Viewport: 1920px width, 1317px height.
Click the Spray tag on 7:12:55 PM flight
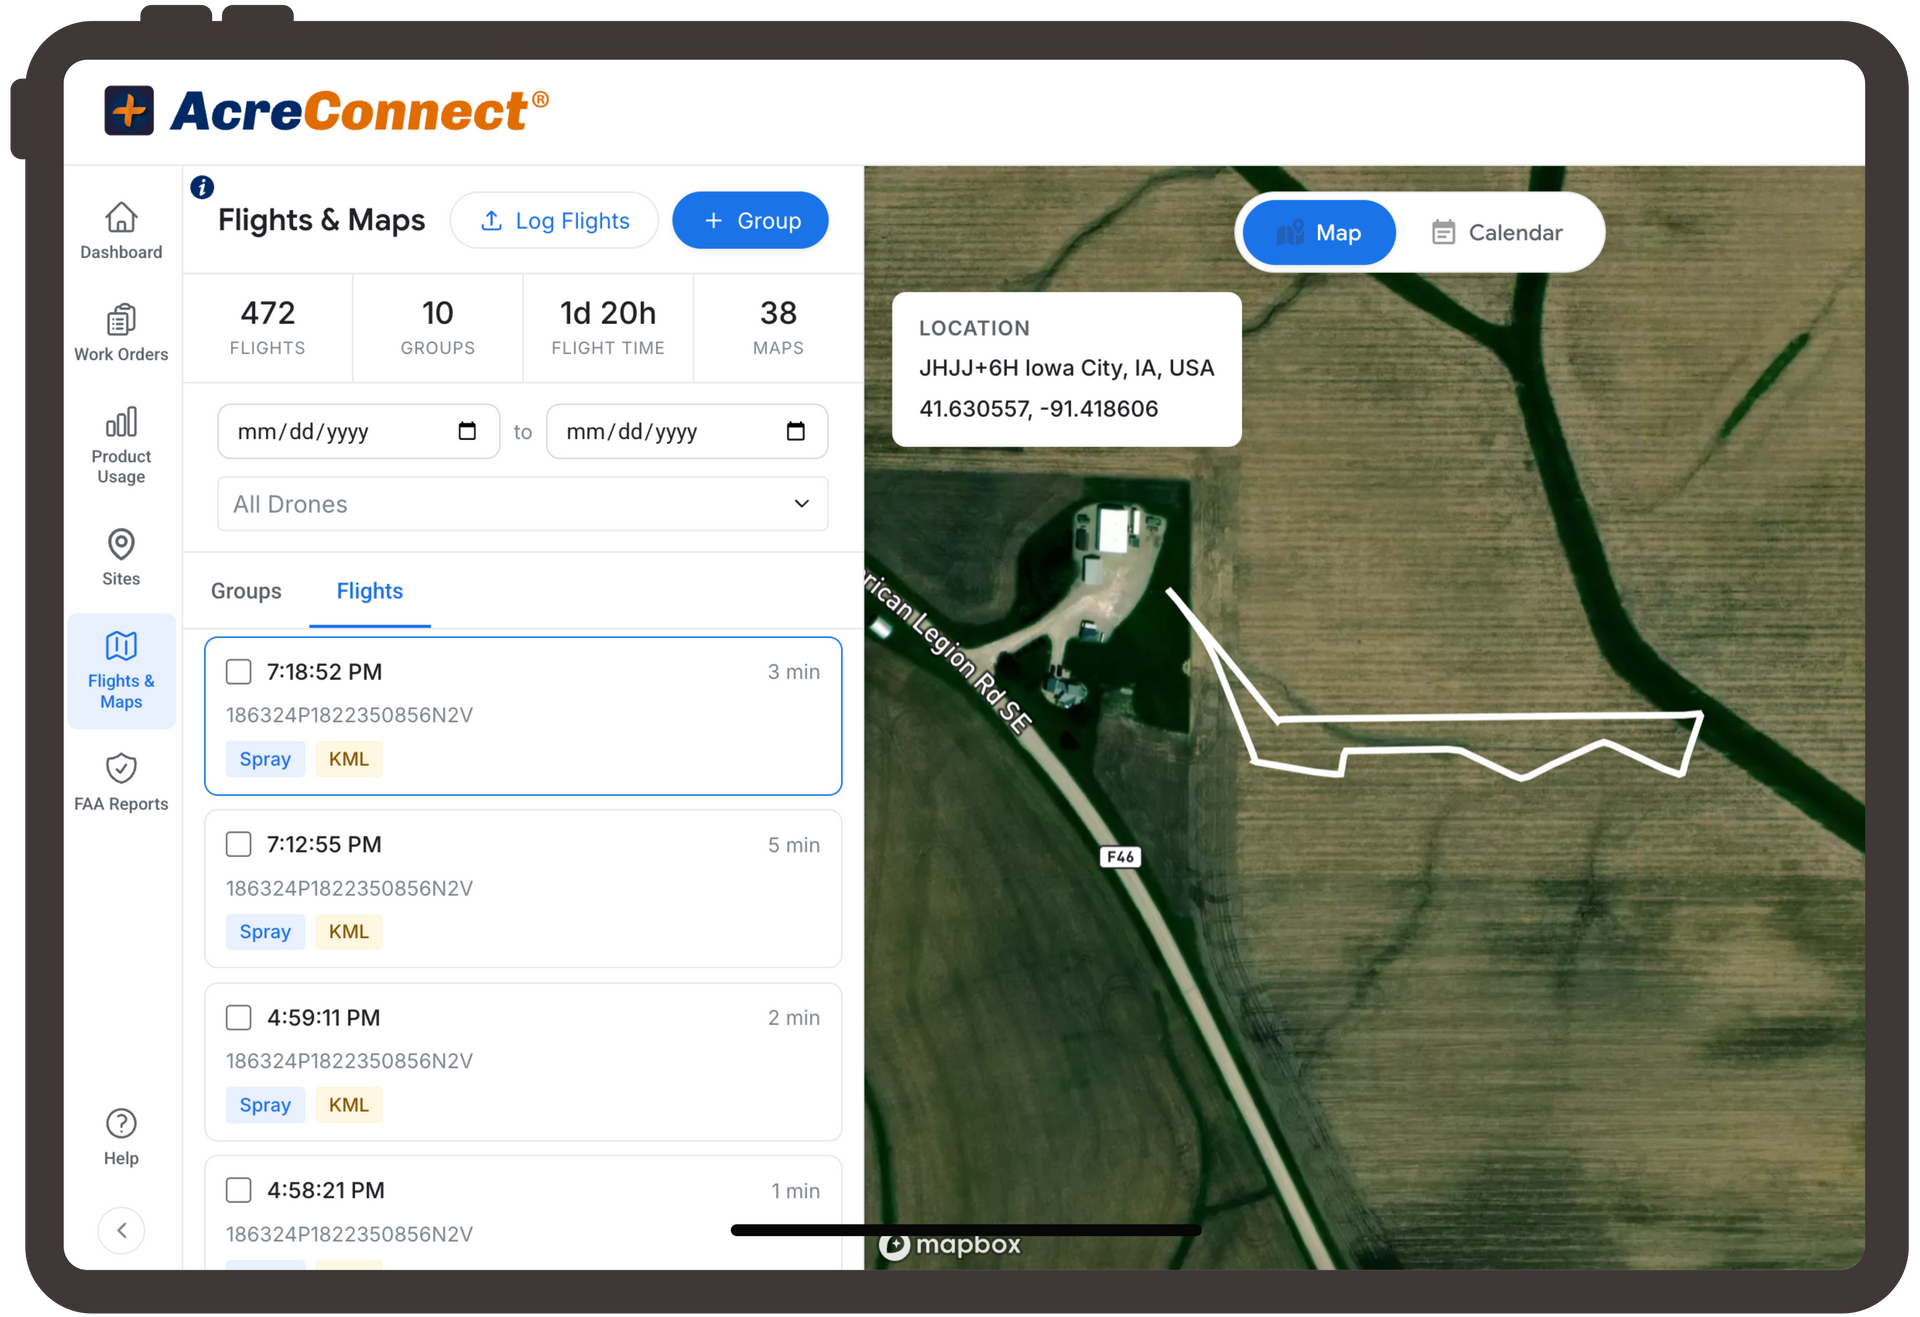(x=265, y=932)
